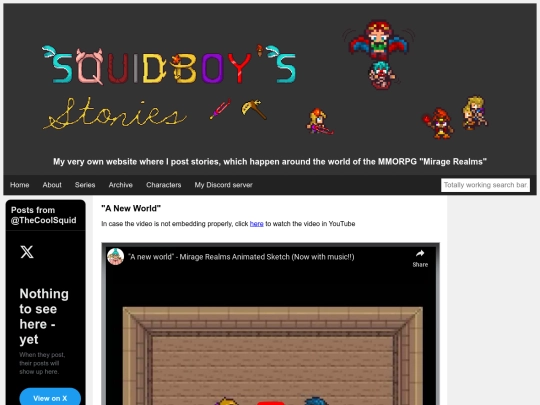Click the red fire mage sprite
540x405 pixels.
pyautogui.click(x=438, y=123)
